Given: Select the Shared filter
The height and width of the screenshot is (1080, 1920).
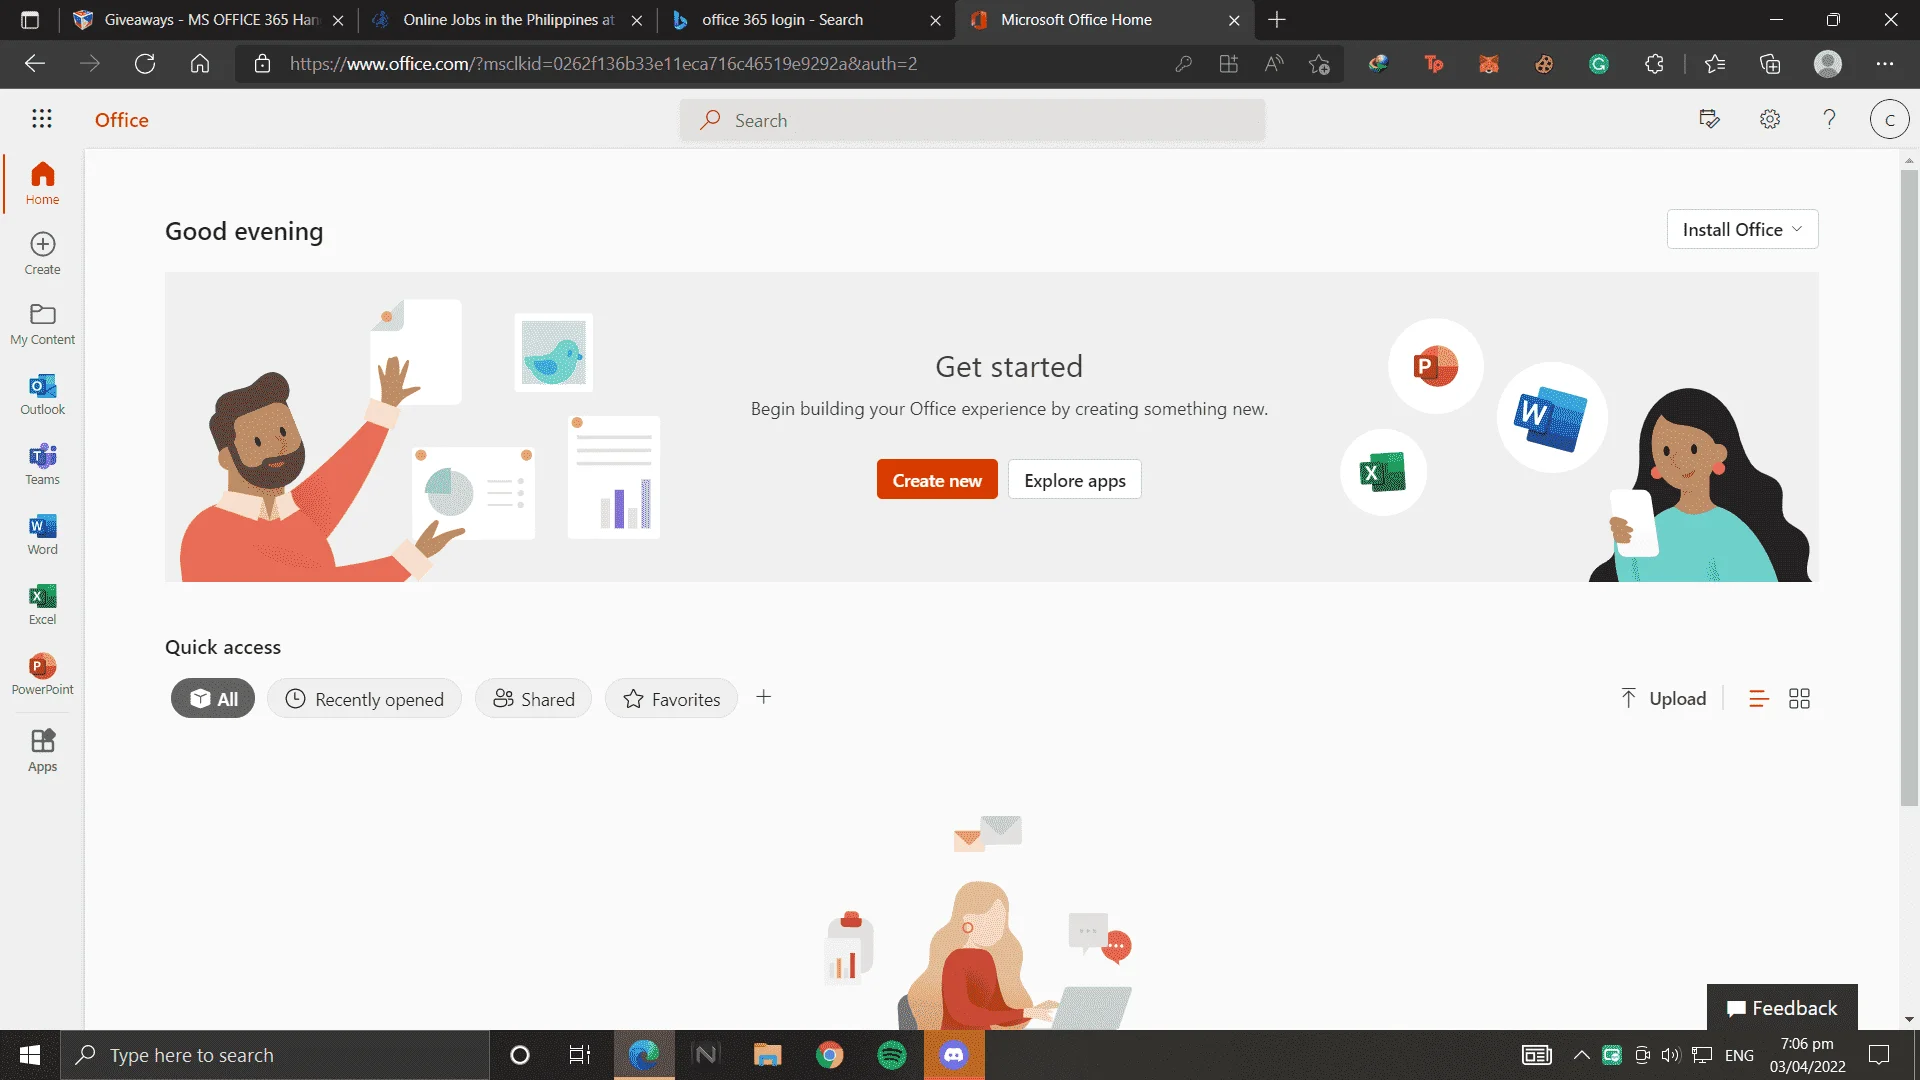Looking at the screenshot, I should (533, 699).
